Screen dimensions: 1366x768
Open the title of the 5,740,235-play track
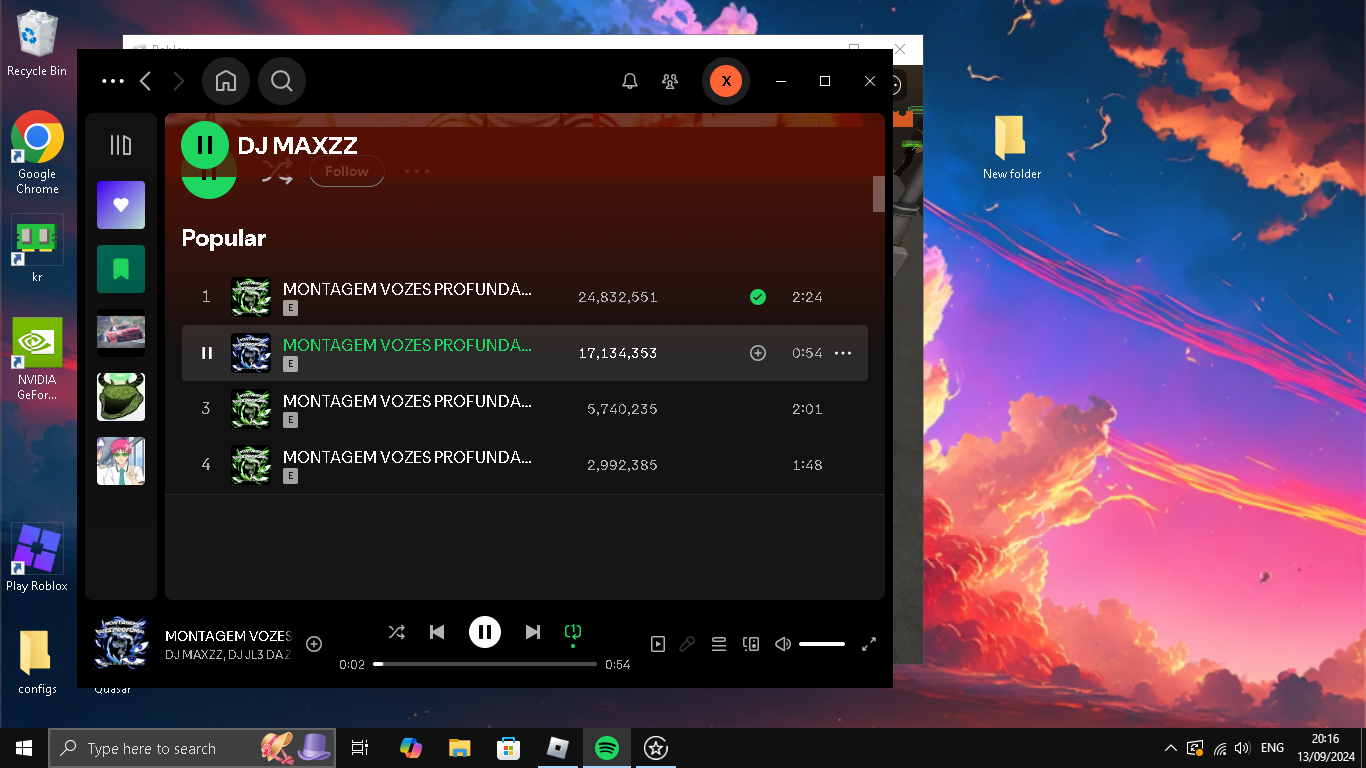coord(407,401)
